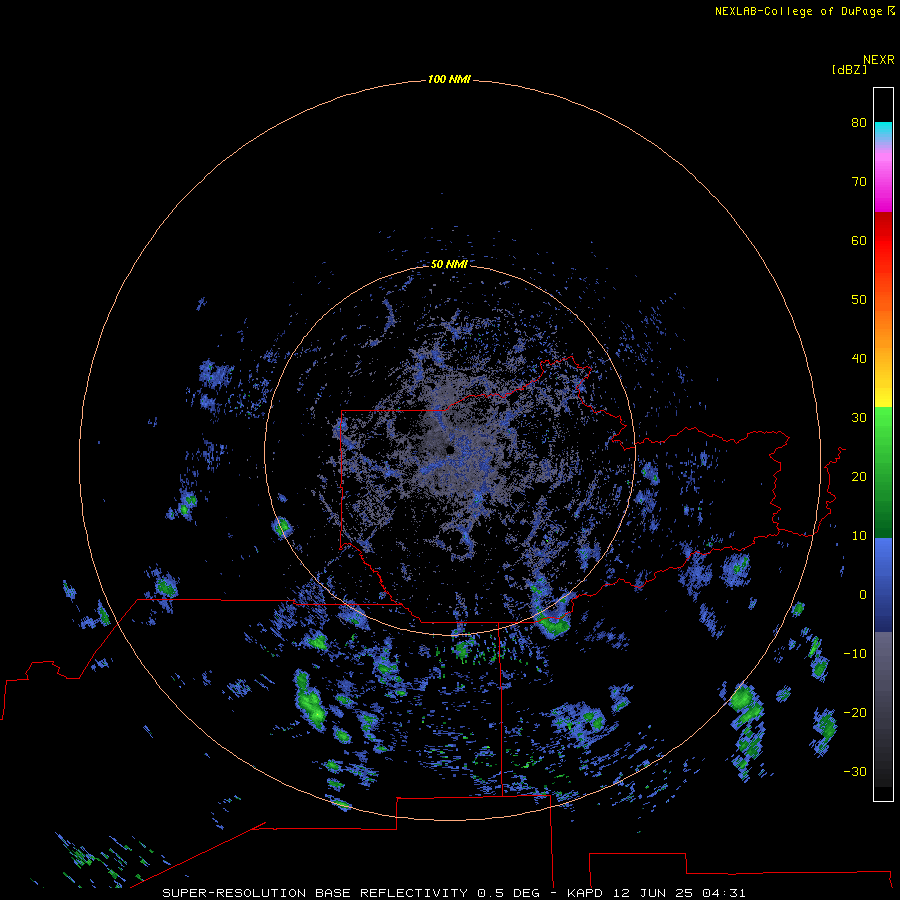Viewport: 900px width, 900px height.
Task: Click the KAPD 12 JUN 25 04:31 timestamp
Action: pyautogui.click(x=655, y=893)
